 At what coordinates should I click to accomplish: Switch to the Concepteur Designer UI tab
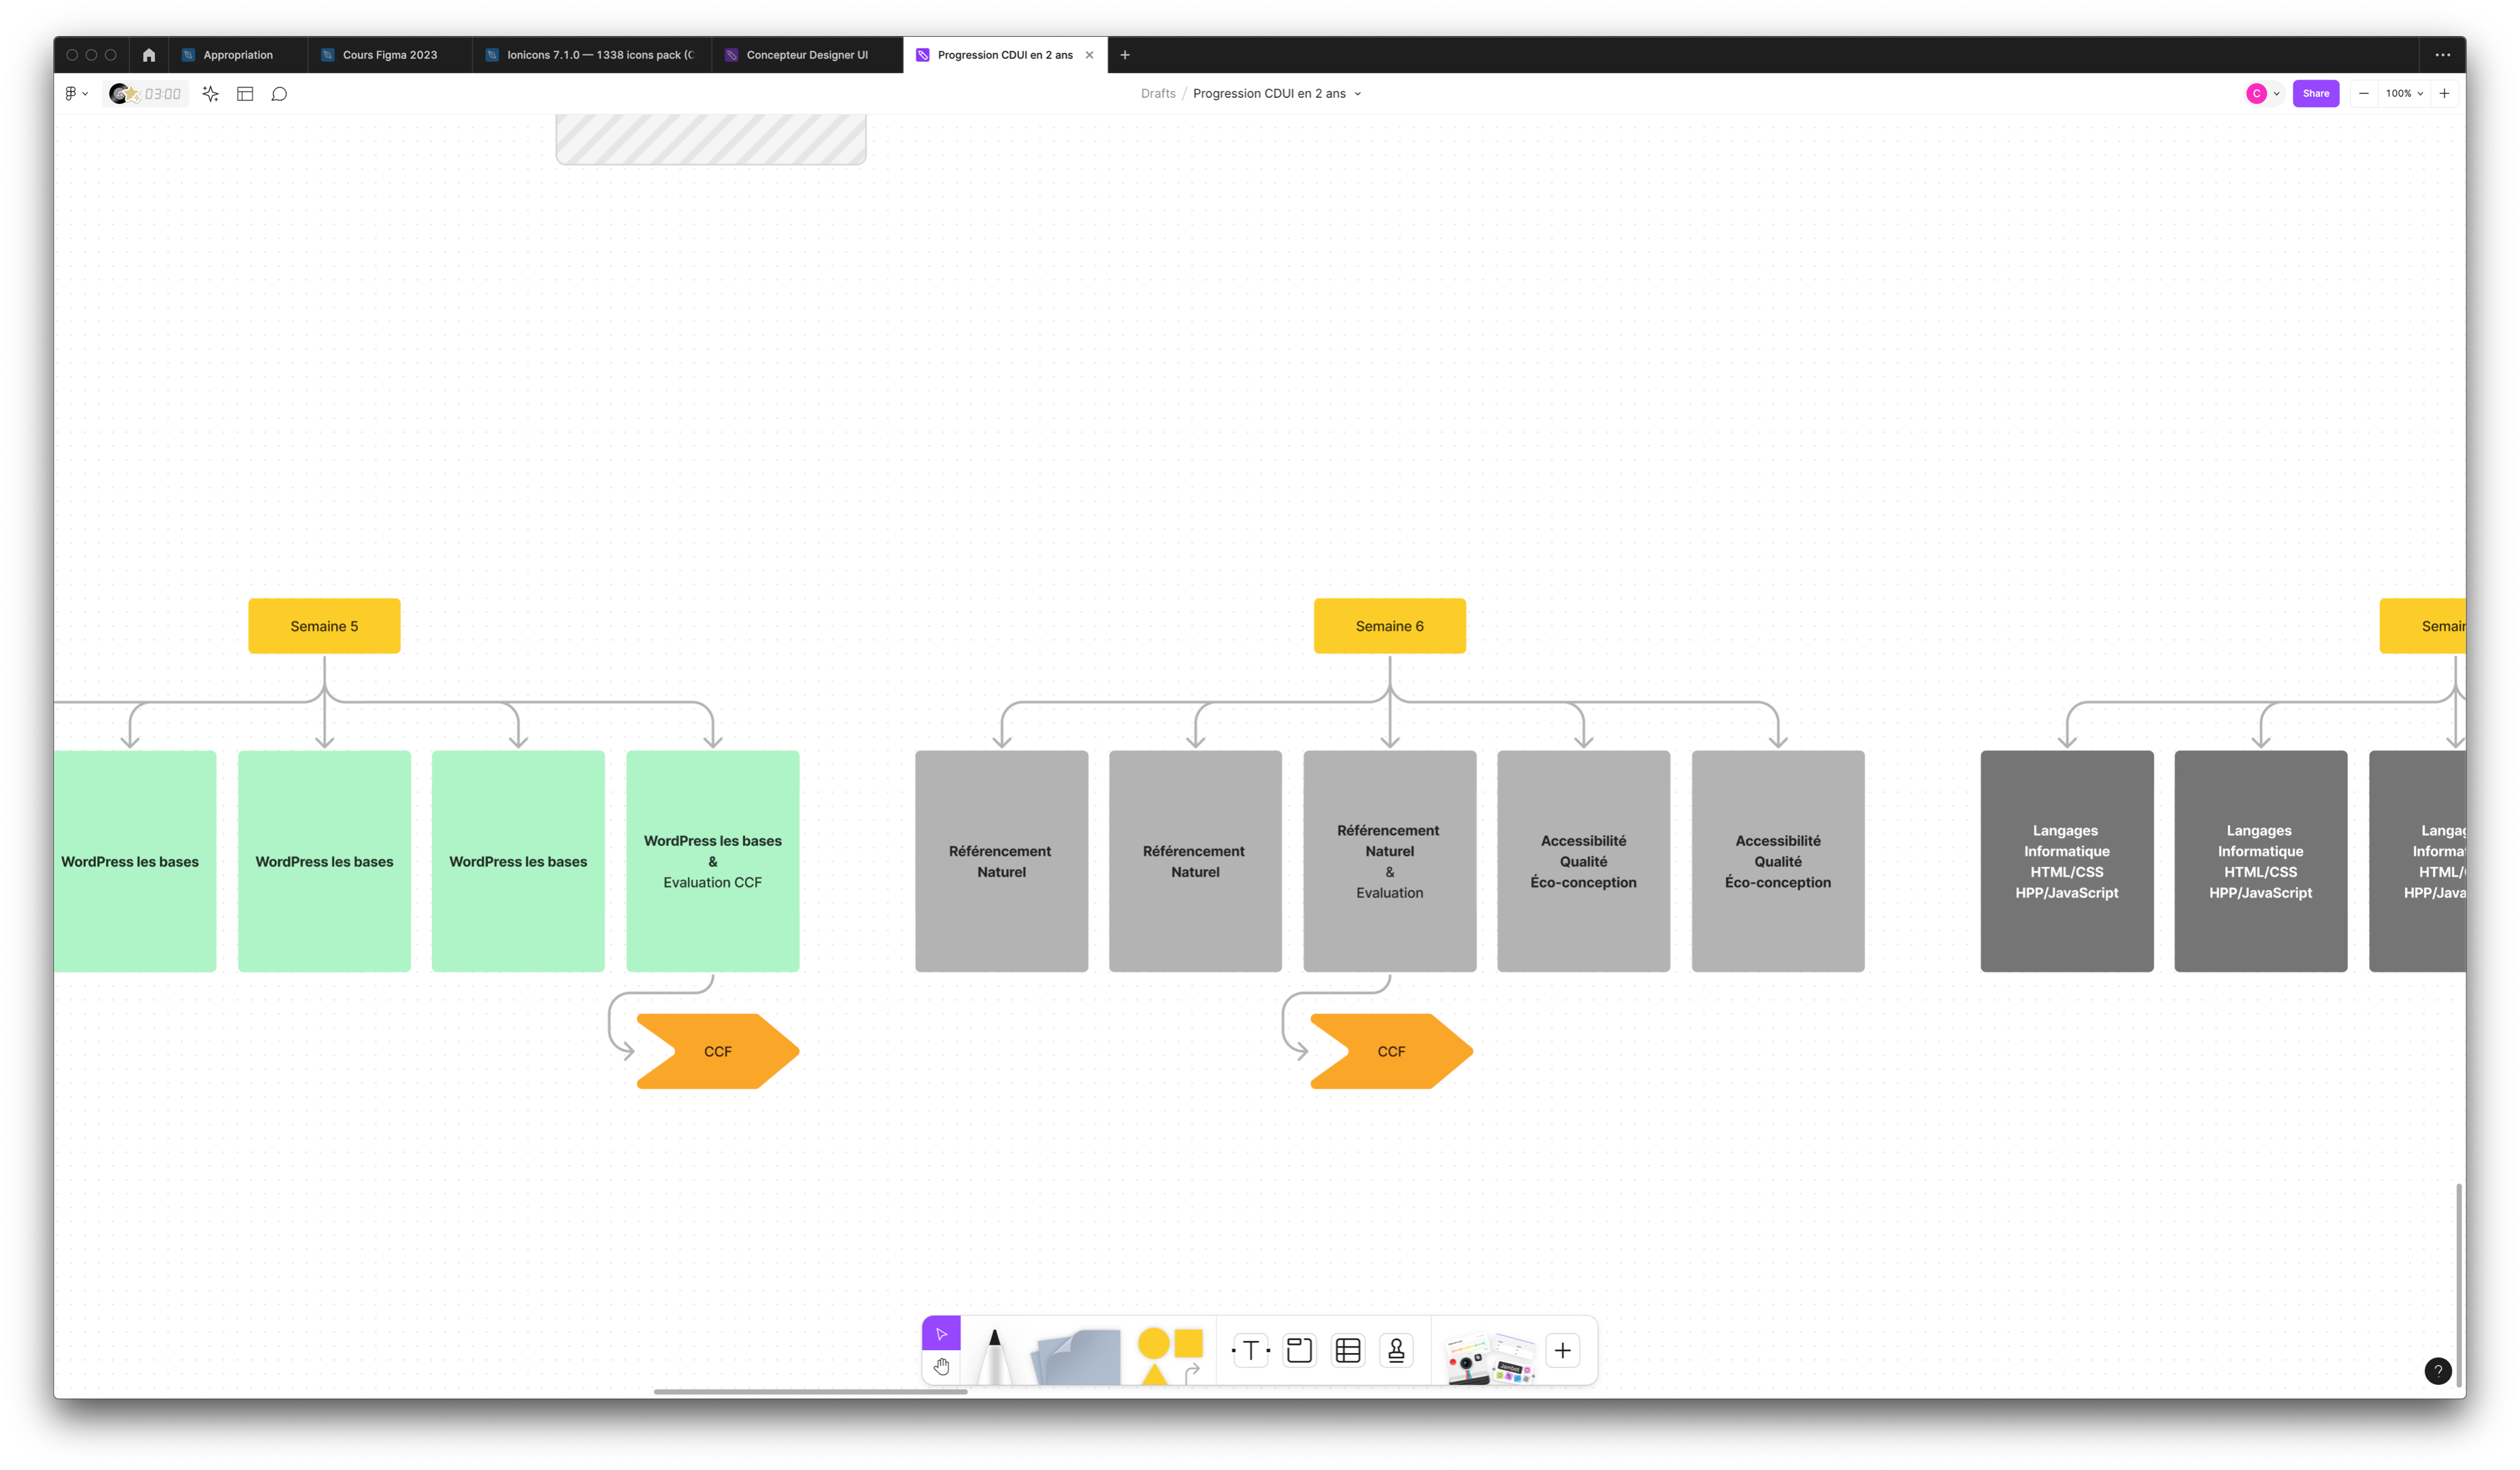tap(806, 55)
